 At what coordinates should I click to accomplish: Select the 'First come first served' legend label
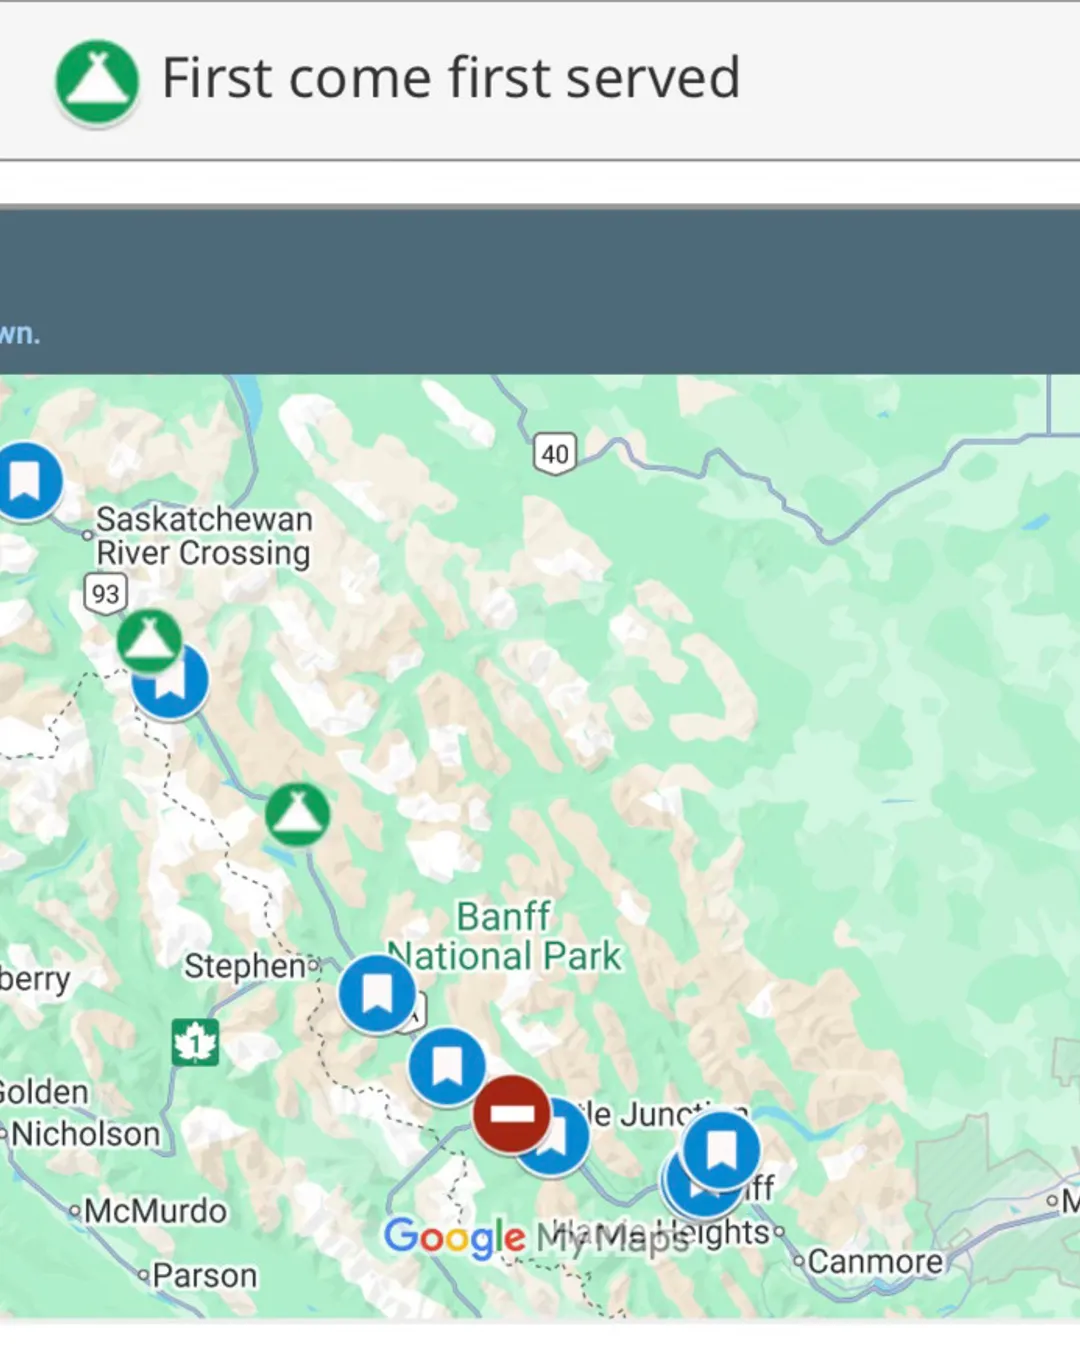pos(450,78)
